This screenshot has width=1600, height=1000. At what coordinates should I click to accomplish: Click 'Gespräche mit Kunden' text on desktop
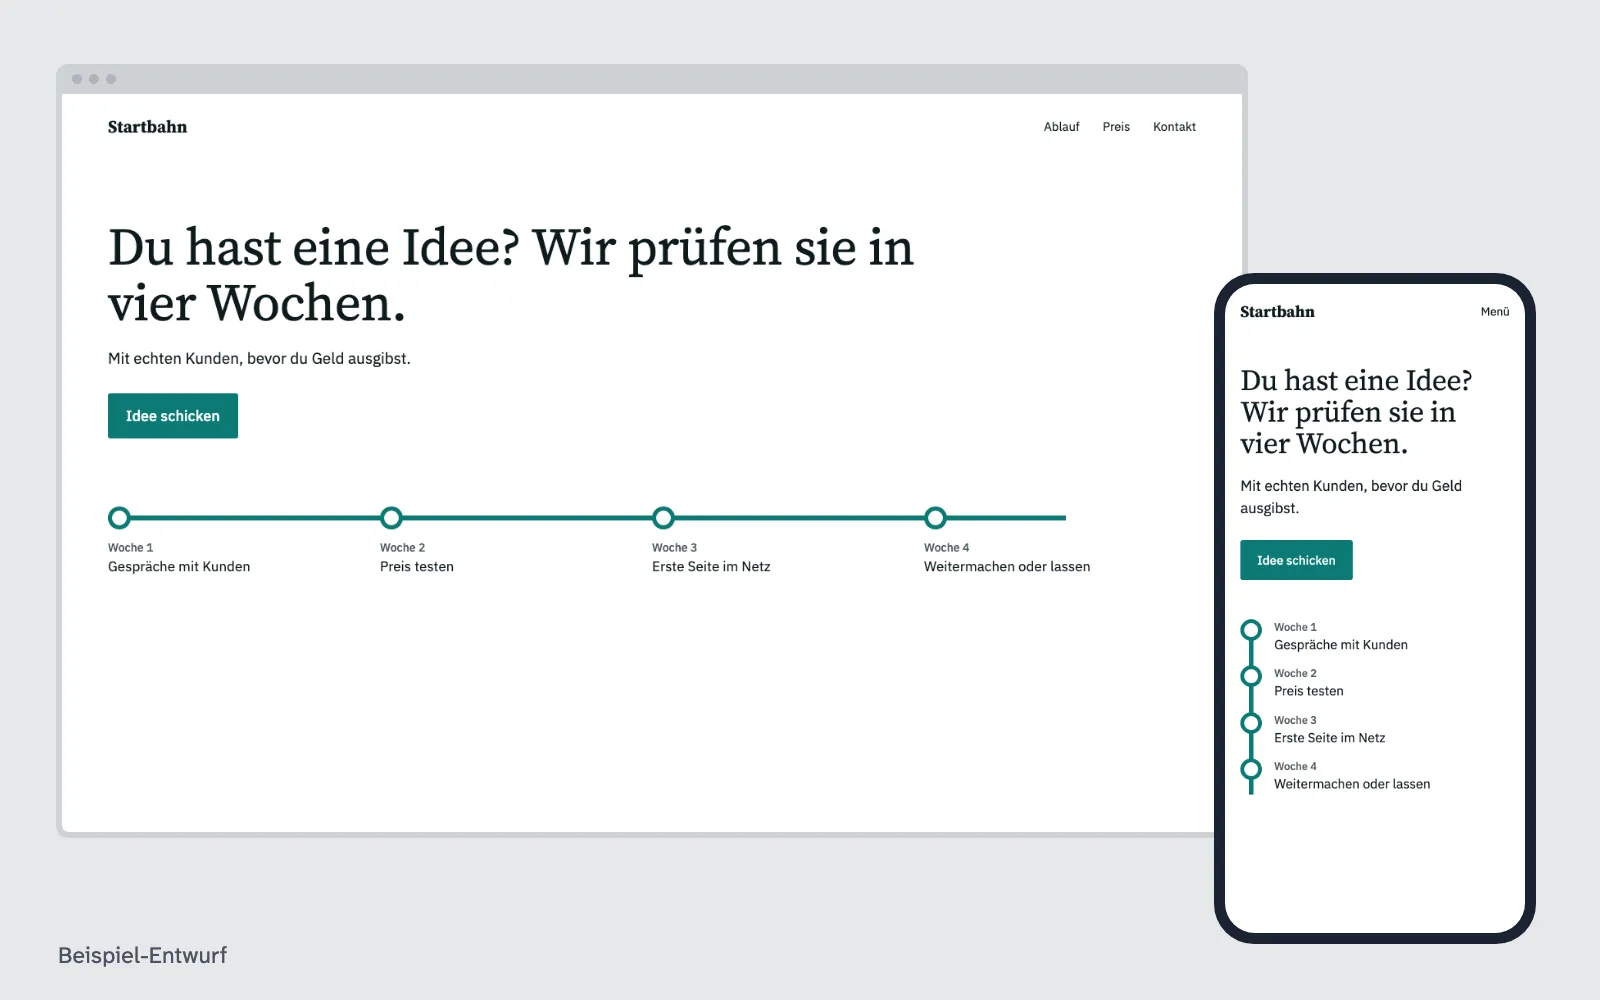(x=179, y=567)
